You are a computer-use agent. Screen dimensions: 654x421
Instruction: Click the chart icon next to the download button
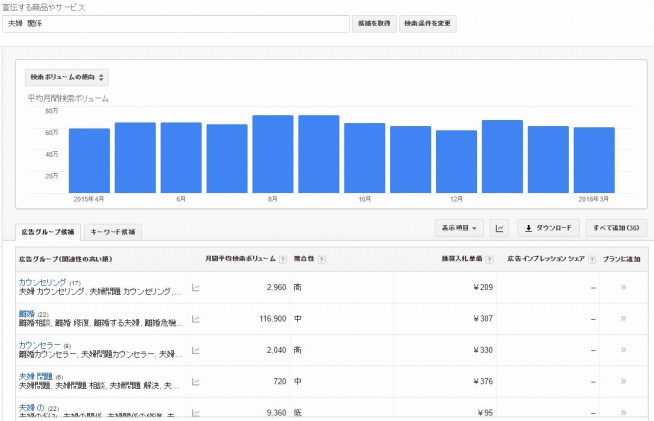[x=500, y=228]
